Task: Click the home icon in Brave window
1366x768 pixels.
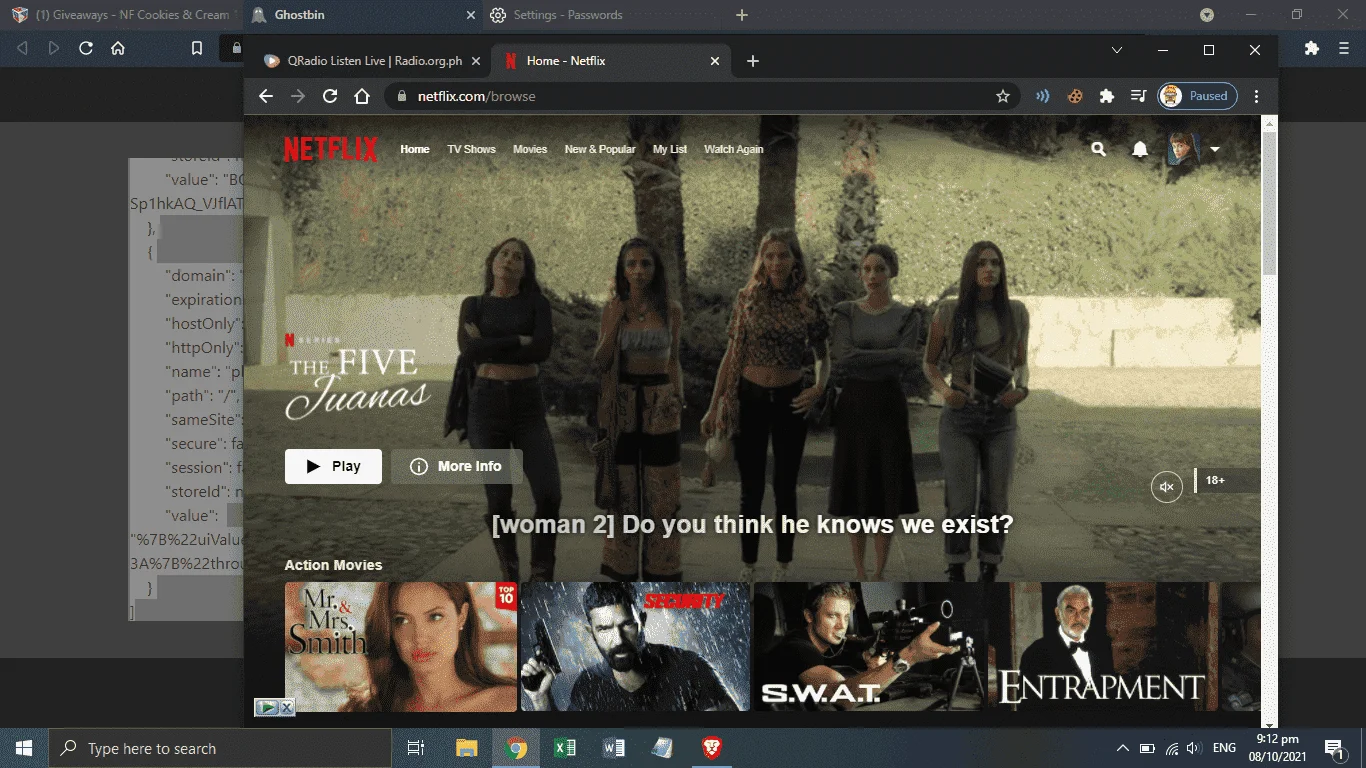Action: pyautogui.click(x=118, y=48)
